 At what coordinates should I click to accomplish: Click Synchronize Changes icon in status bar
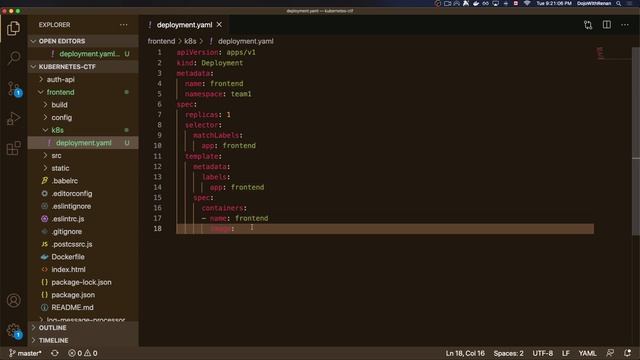[x=55, y=353]
